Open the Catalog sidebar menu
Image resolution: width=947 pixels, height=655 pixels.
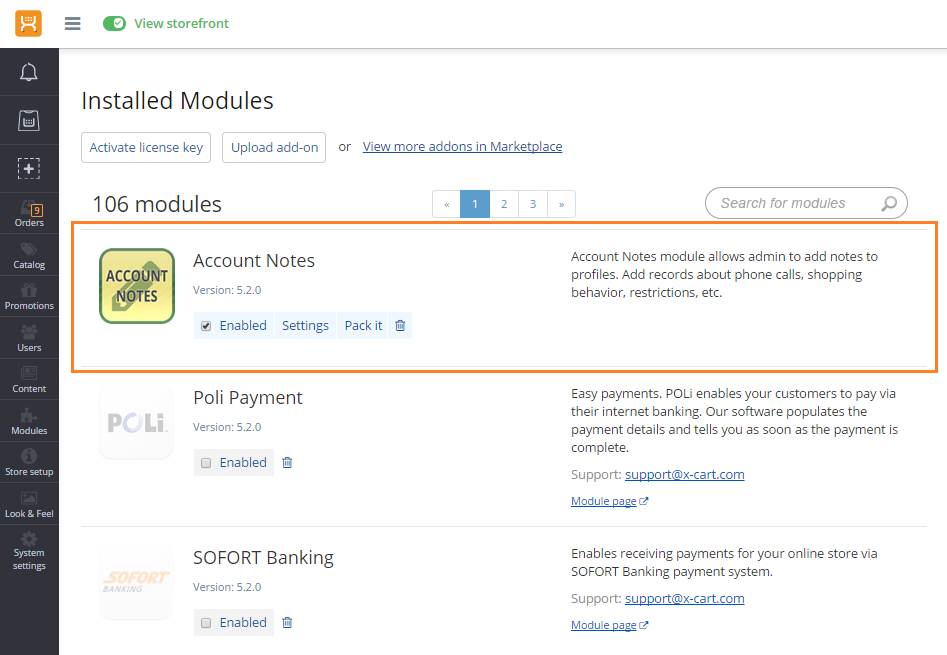29,255
